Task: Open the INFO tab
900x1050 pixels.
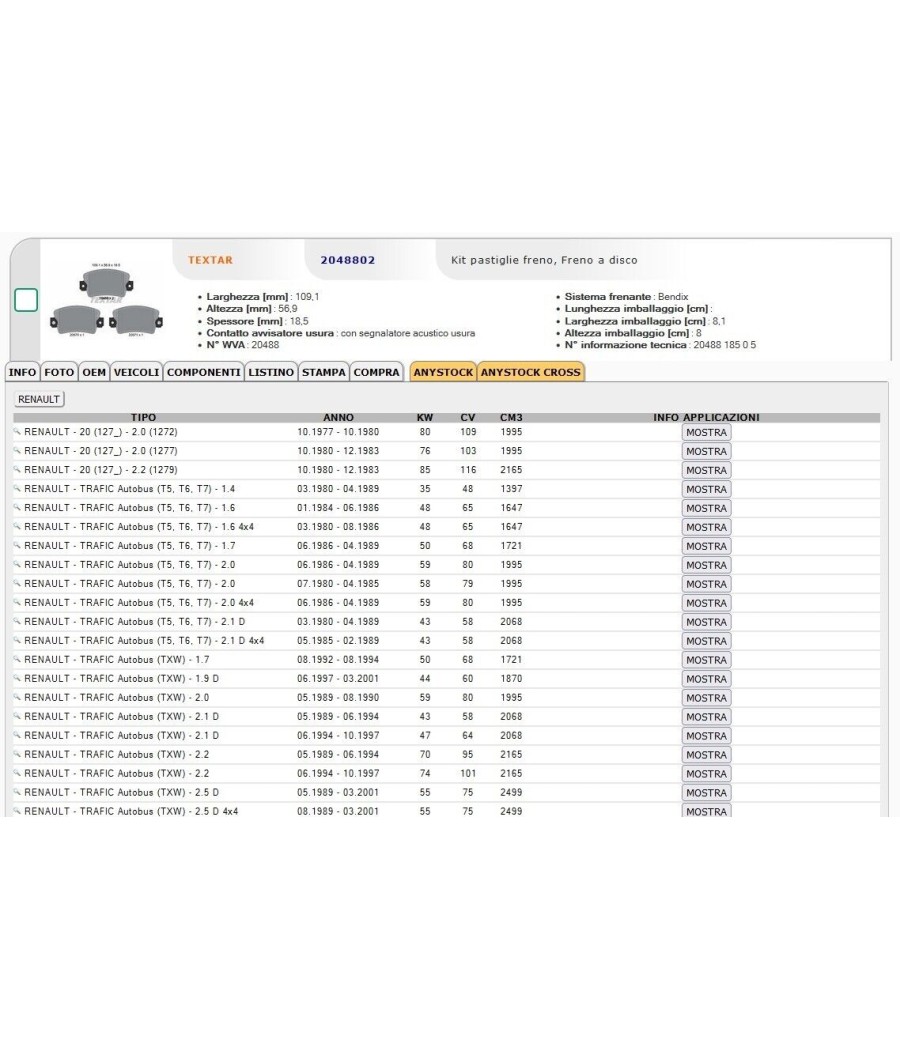Action: [x=22, y=372]
